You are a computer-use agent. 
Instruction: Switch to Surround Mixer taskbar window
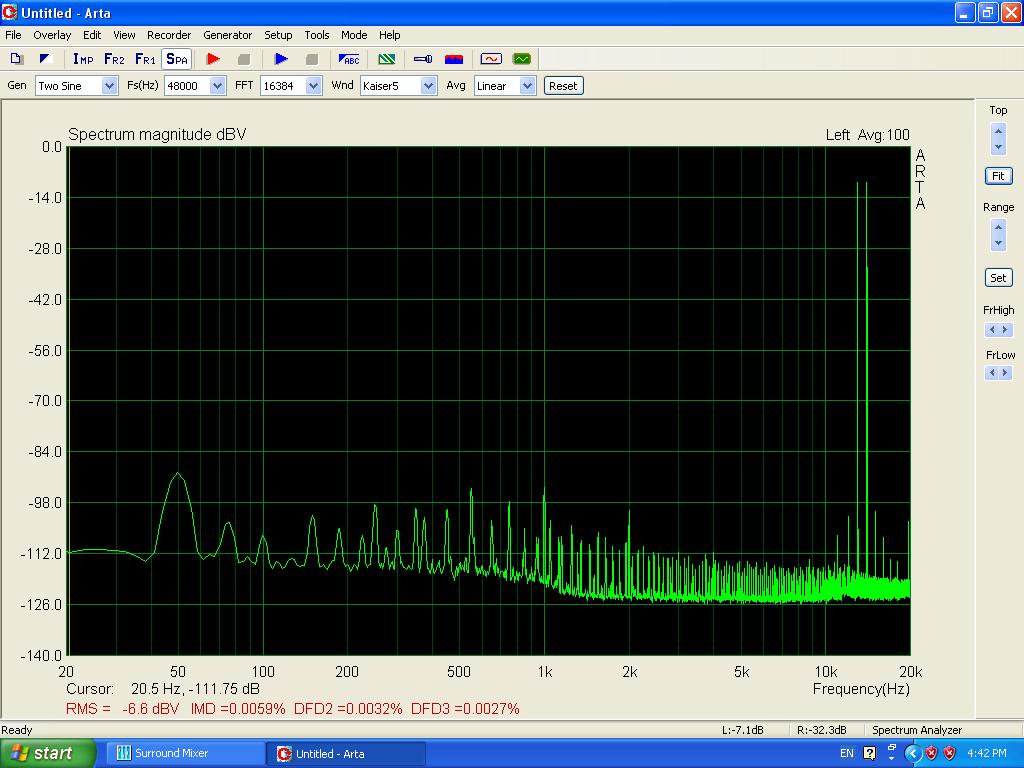pos(184,753)
